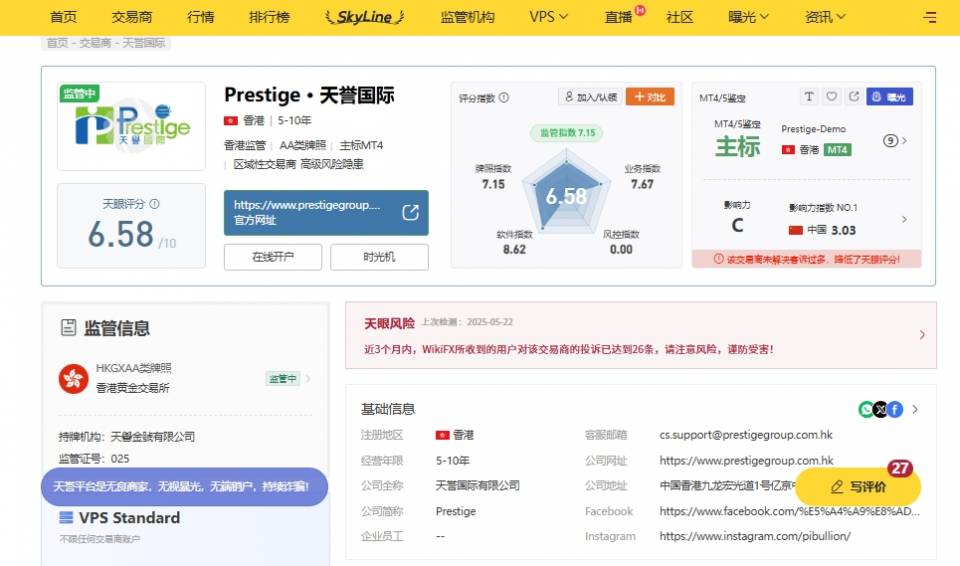Click the share icon in the MT4/5 panel

(x=854, y=96)
